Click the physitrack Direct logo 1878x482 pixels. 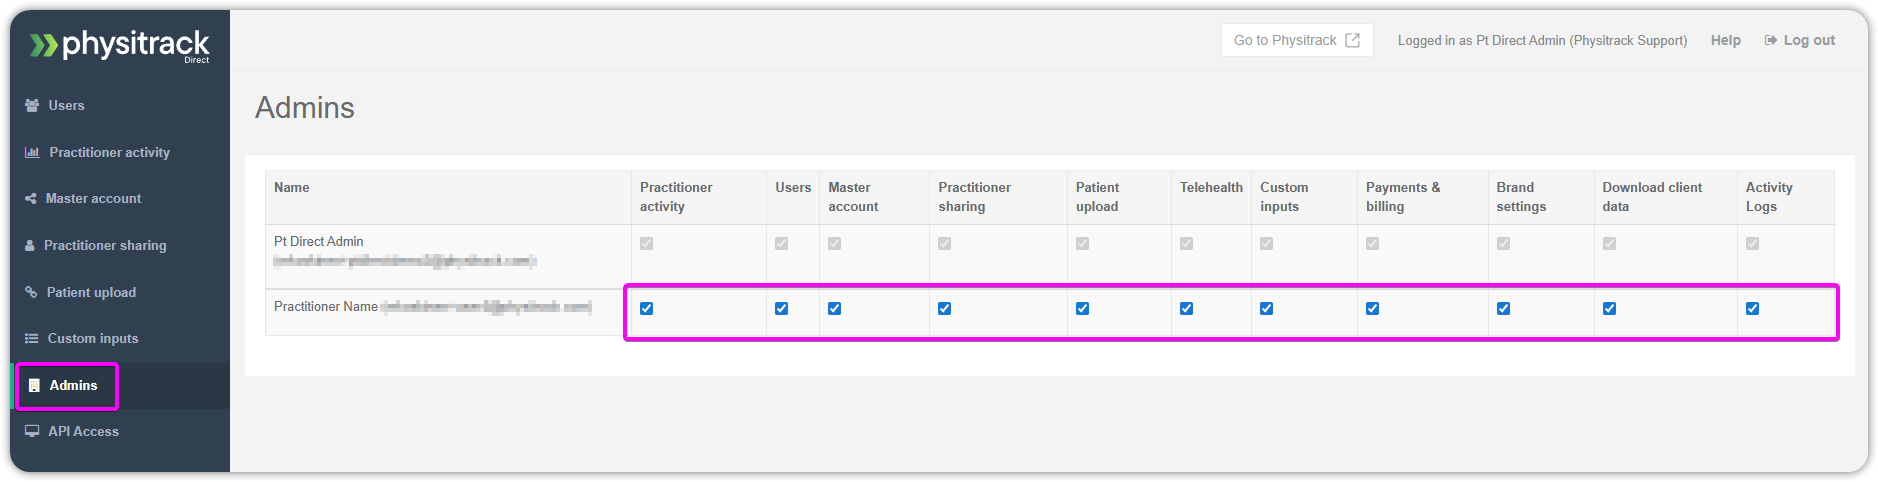pyautogui.click(x=120, y=45)
